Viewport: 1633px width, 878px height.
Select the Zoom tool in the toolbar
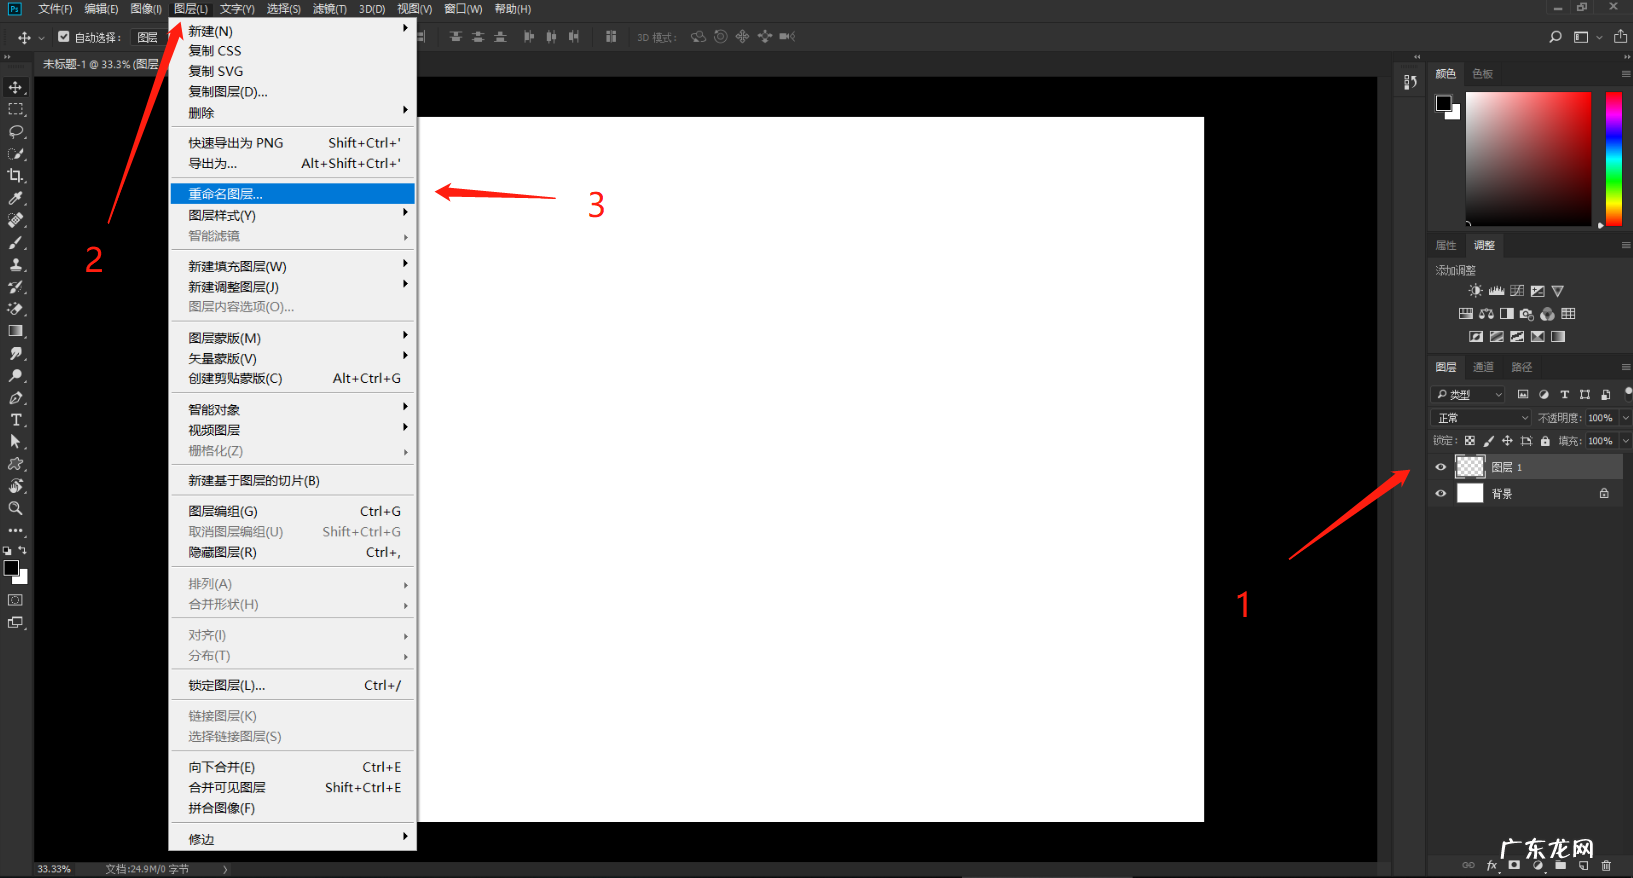(15, 508)
